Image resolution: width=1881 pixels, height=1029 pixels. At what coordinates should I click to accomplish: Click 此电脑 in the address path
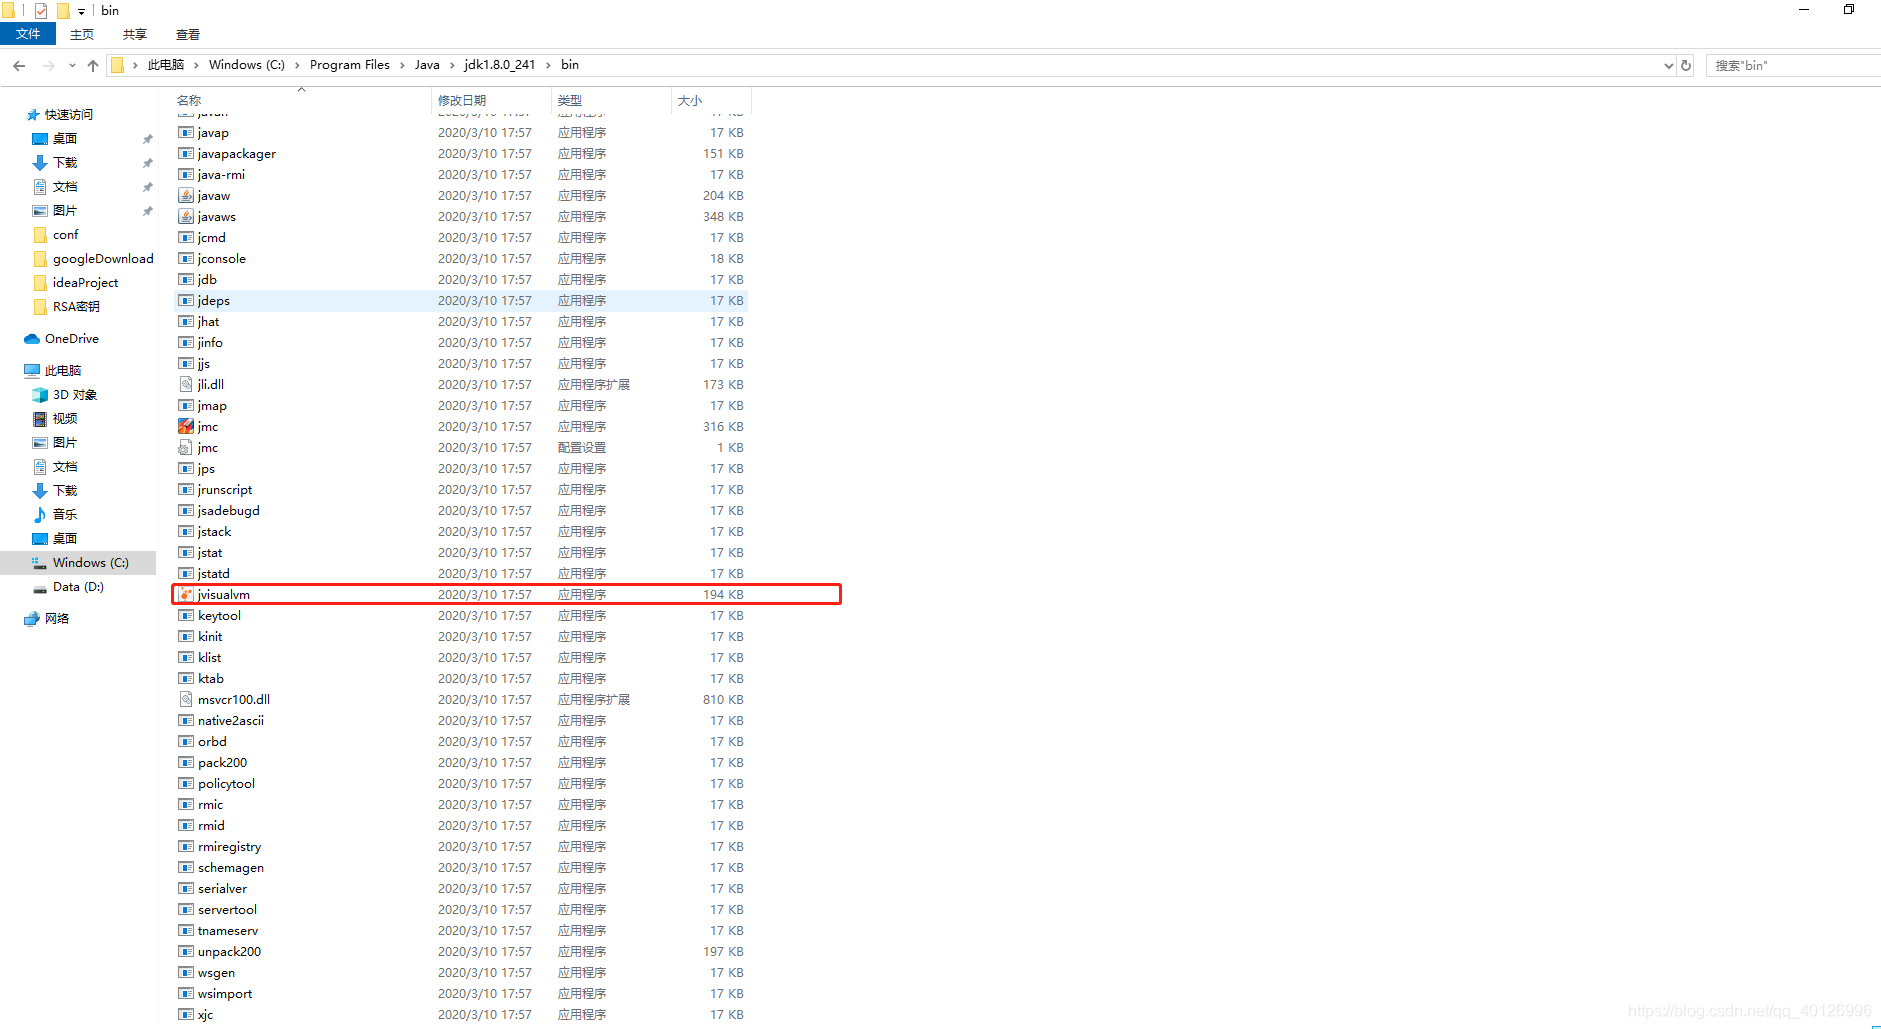tap(166, 65)
